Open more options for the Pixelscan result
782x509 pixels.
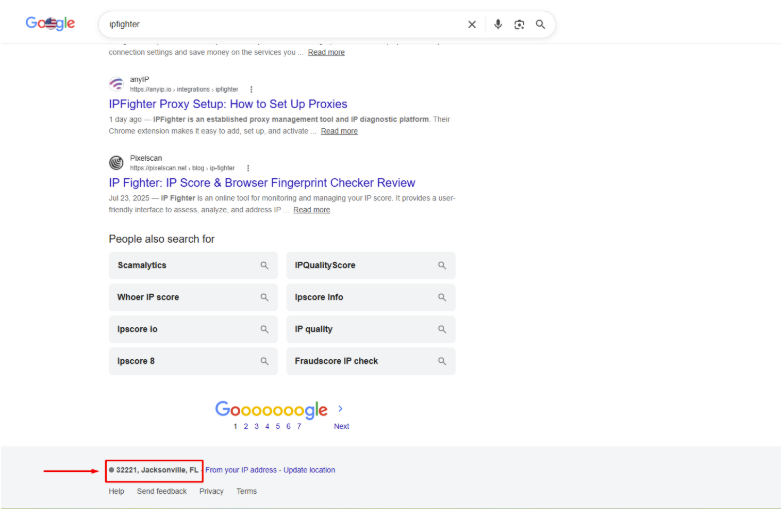pos(248,168)
